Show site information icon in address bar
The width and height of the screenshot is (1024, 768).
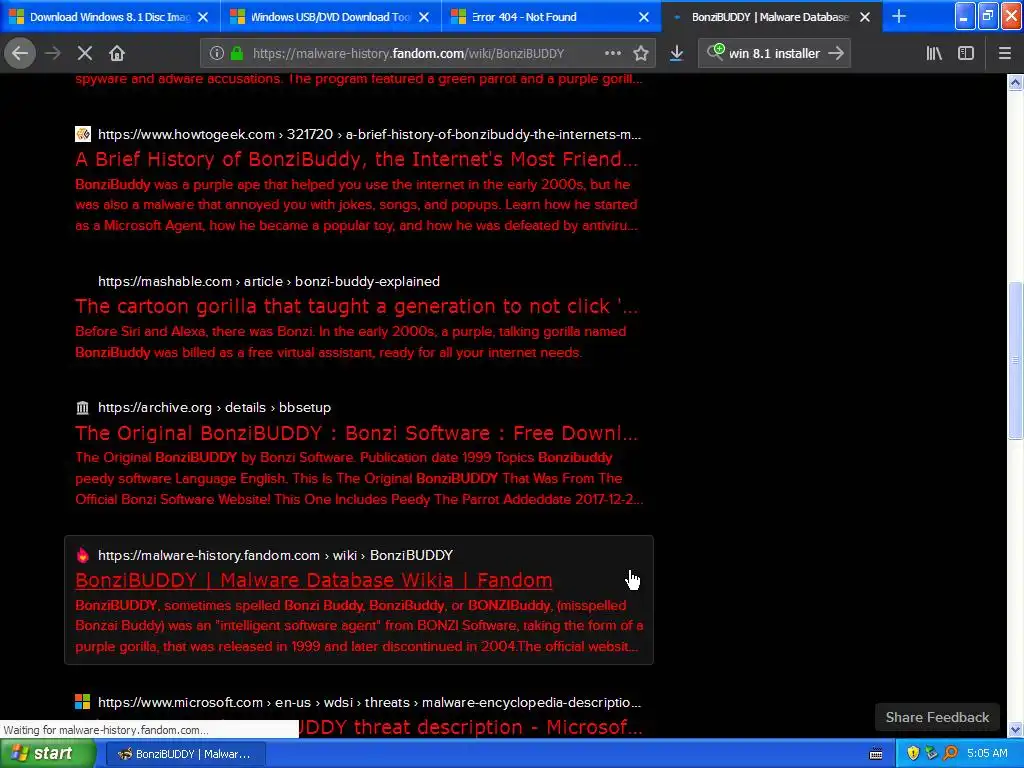point(217,54)
